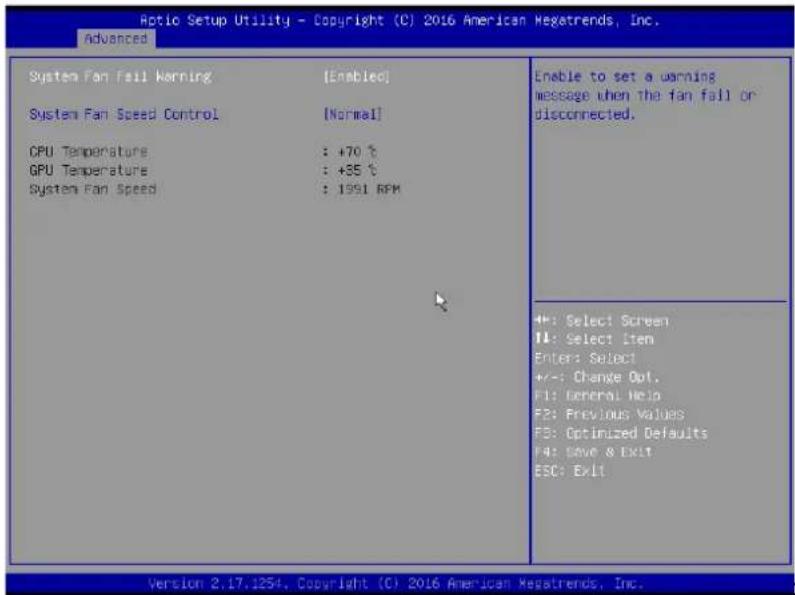Viewport: 795px width, 595px height.
Task: Click the ESC: Exit hint
Action: click(570, 471)
